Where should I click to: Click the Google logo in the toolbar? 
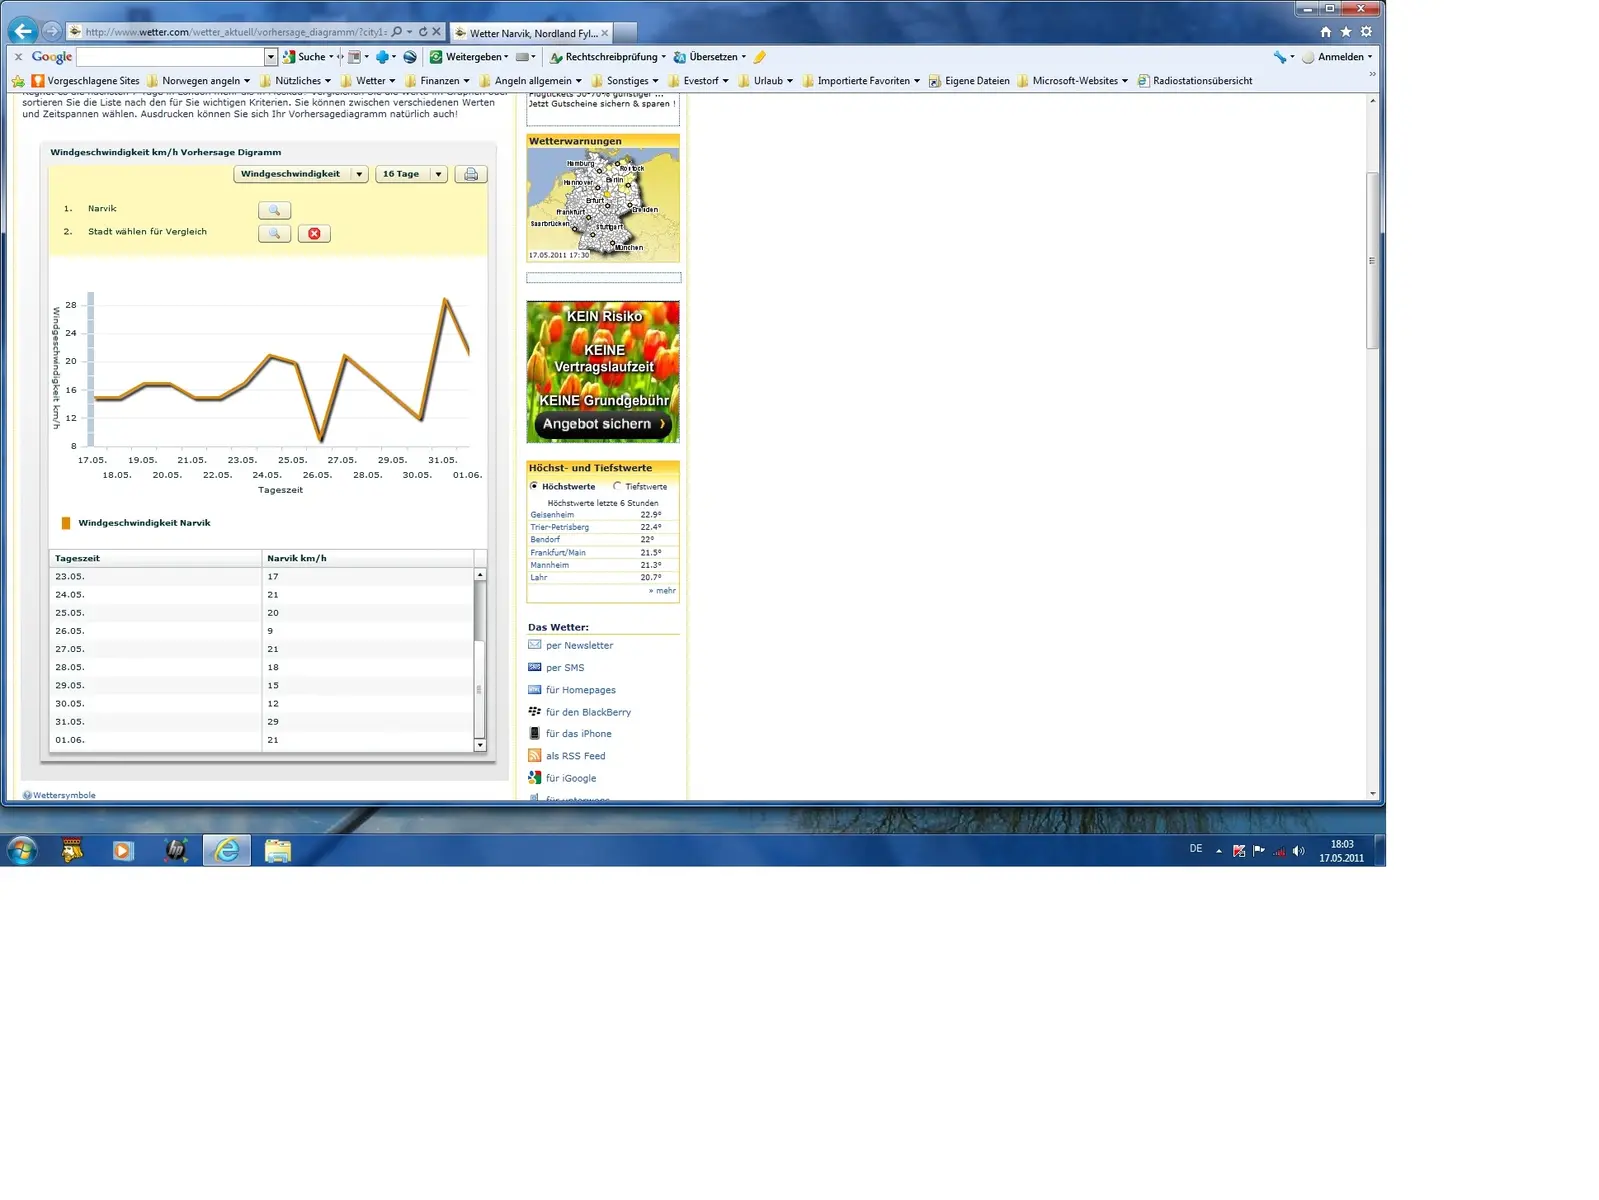51,57
